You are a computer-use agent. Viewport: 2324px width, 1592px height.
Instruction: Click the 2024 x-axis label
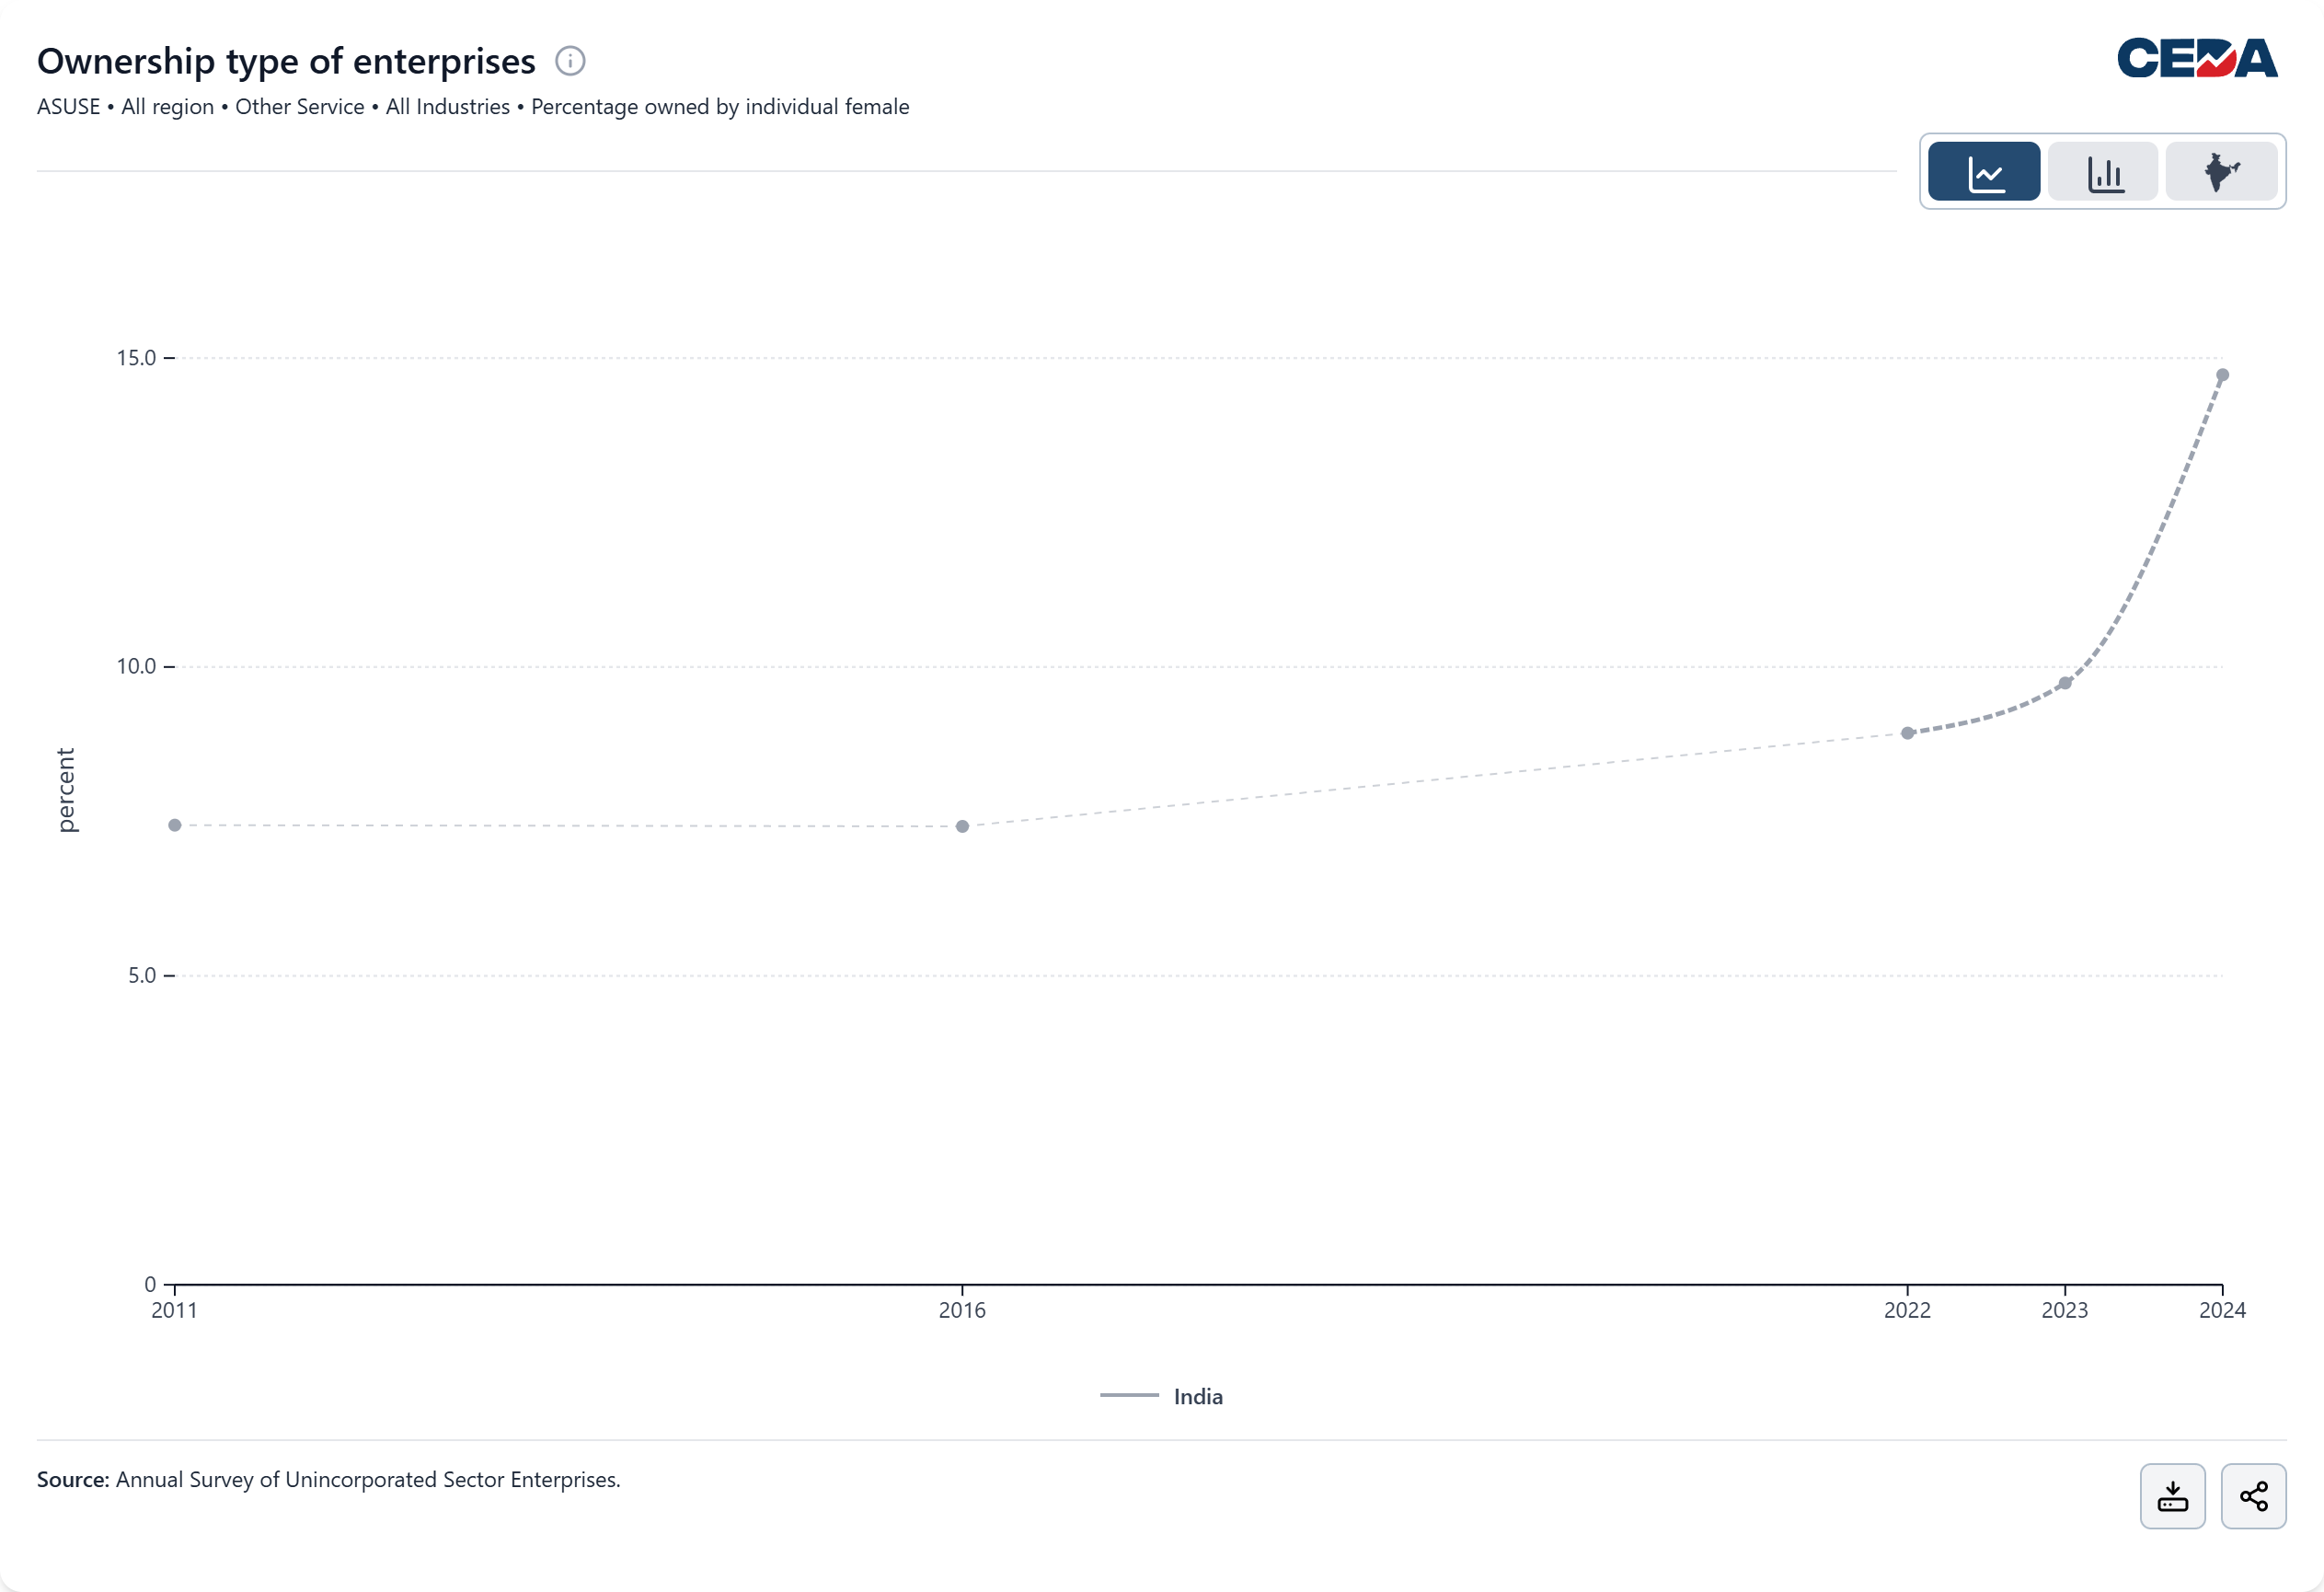(2222, 1310)
